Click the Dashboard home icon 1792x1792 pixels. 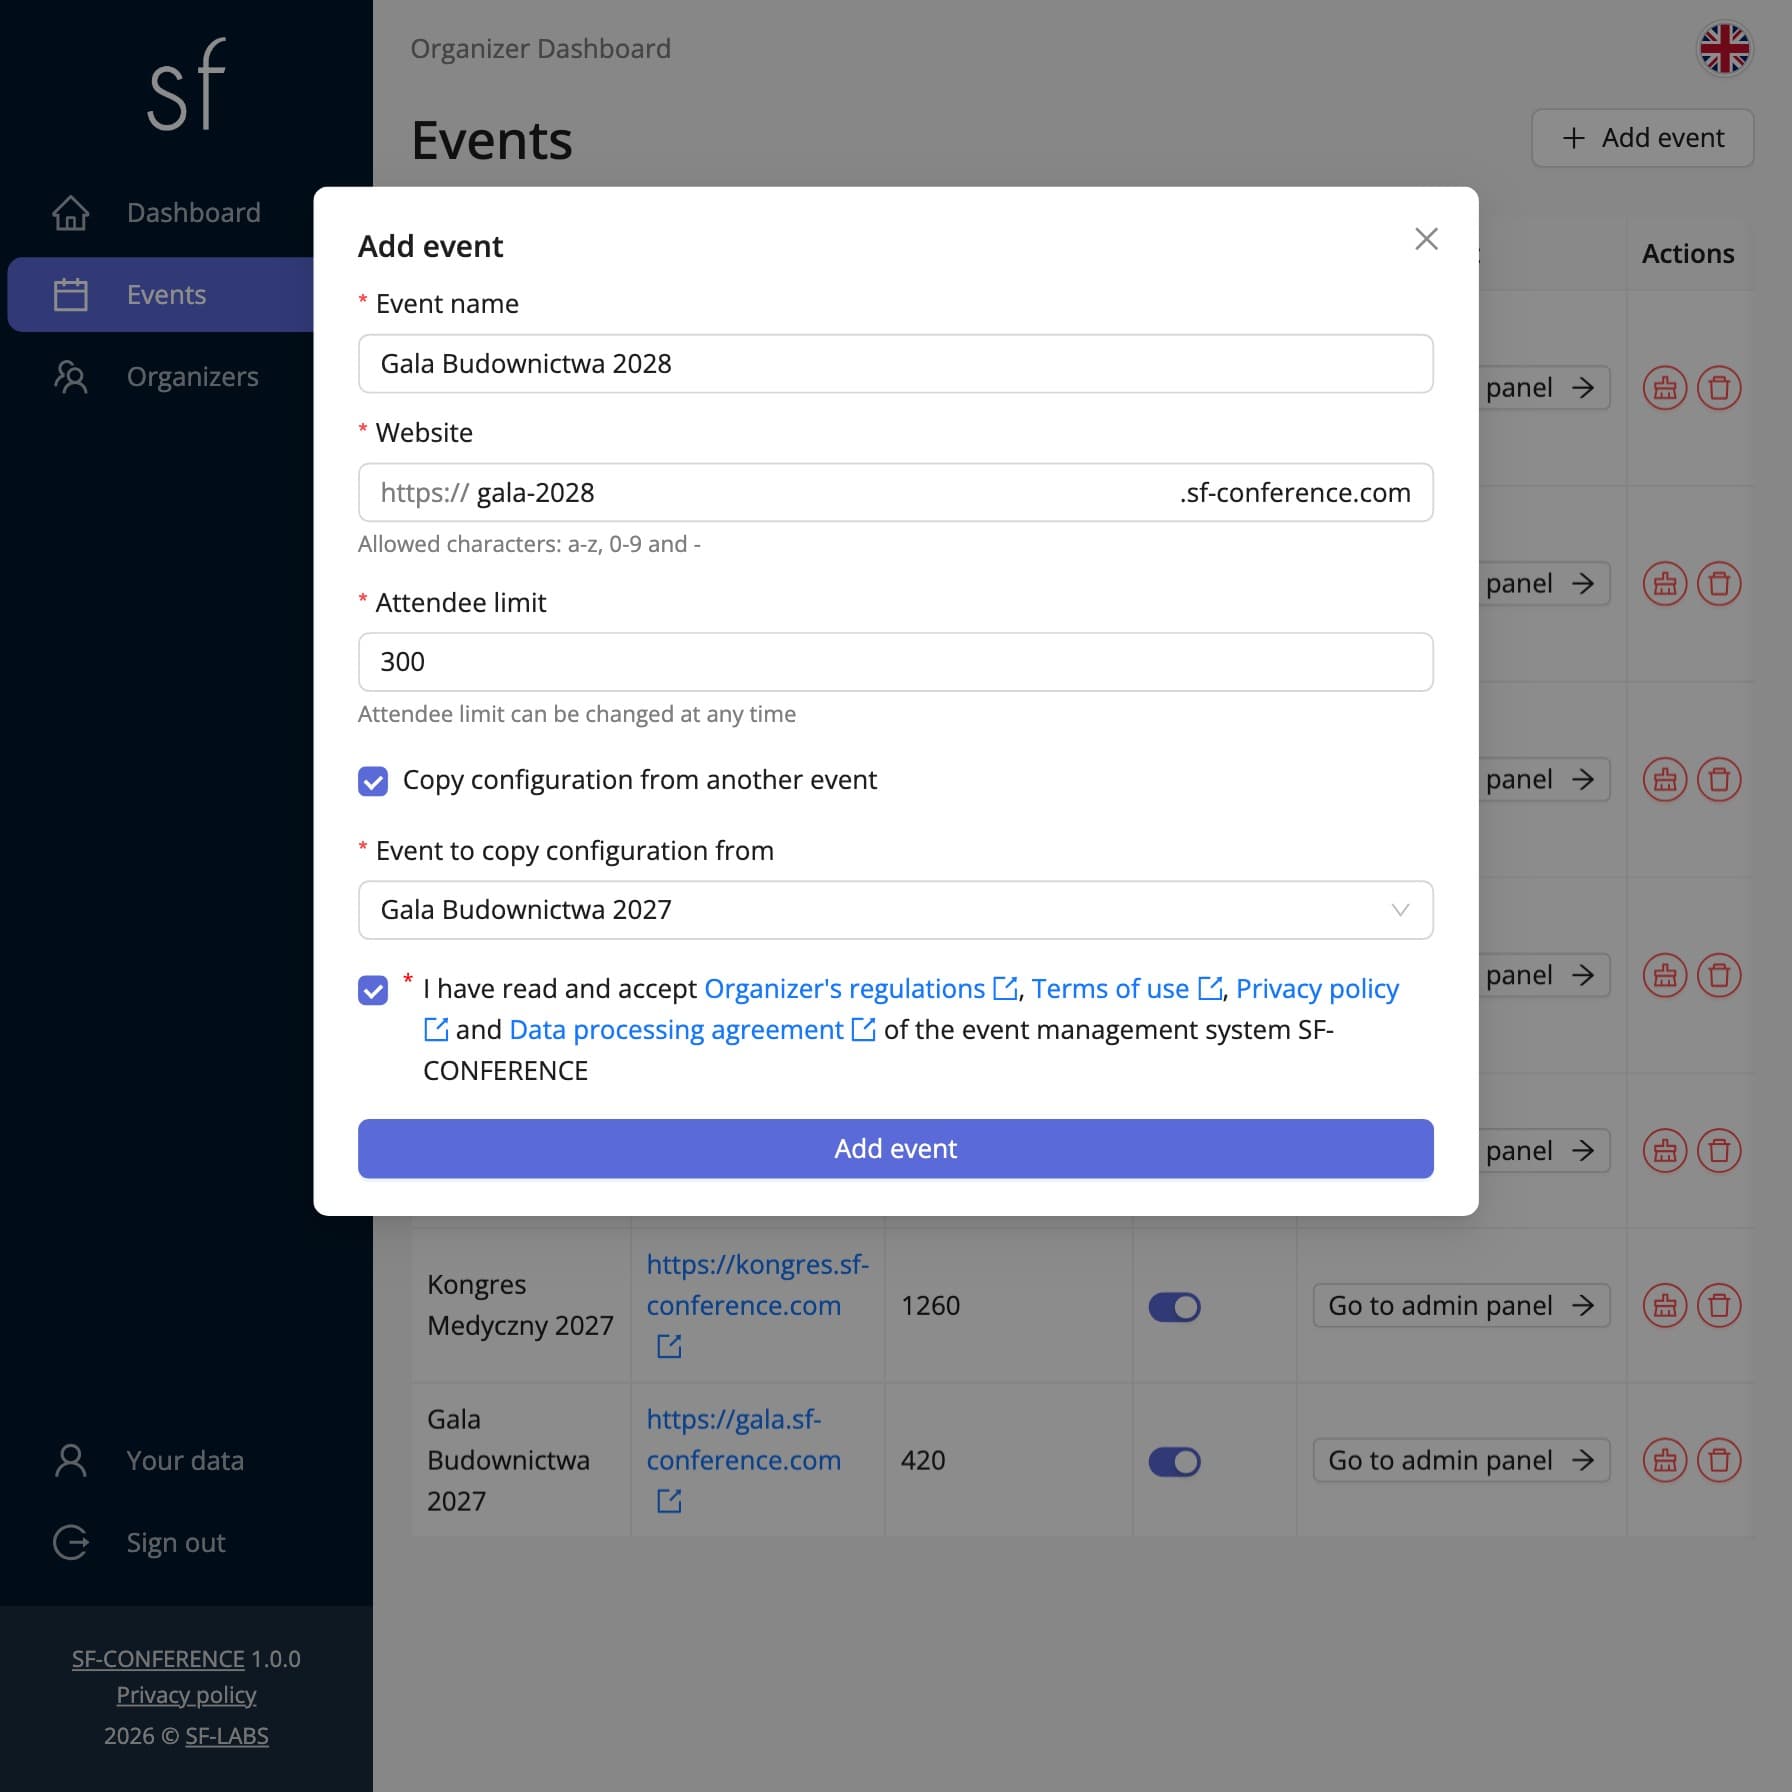click(x=71, y=213)
